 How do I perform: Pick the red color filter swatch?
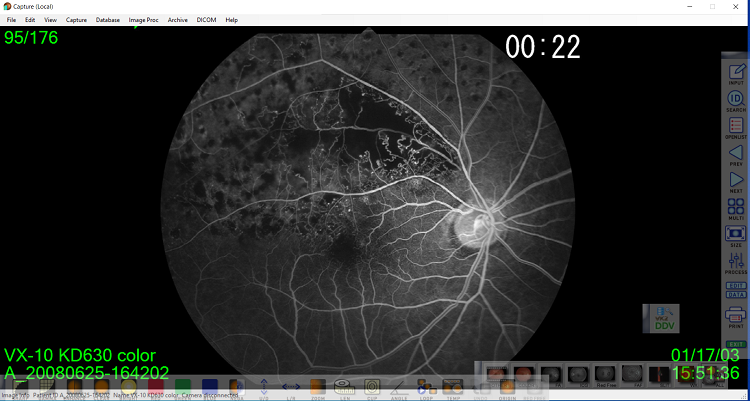click(x=155, y=387)
